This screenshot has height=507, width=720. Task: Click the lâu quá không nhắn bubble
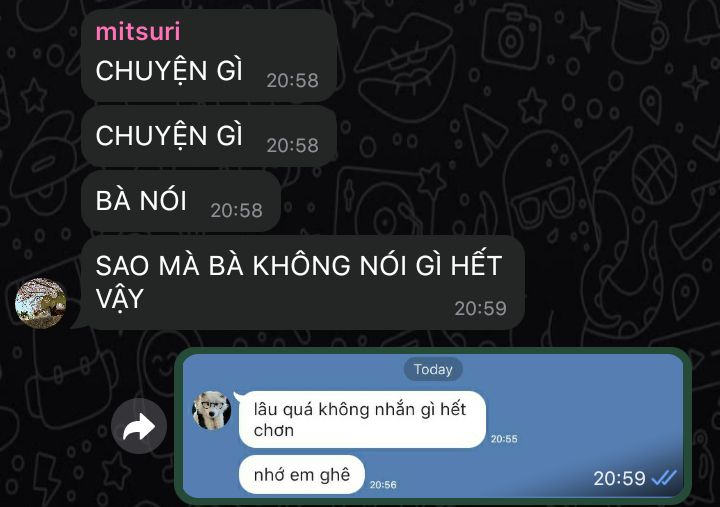pos(362,419)
